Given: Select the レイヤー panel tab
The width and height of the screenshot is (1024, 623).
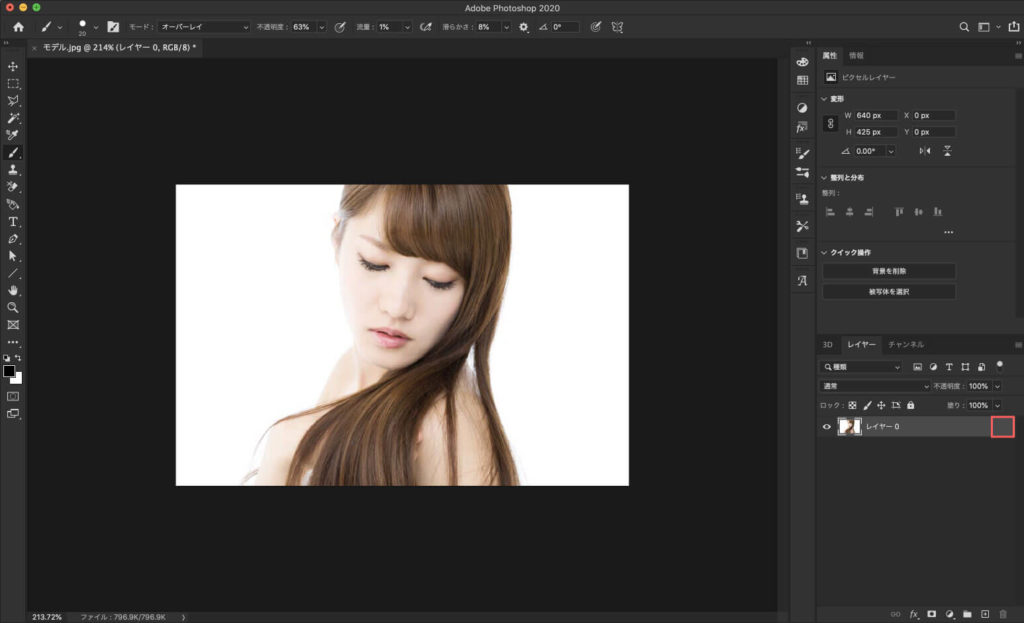Looking at the screenshot, I should [861, 344].
